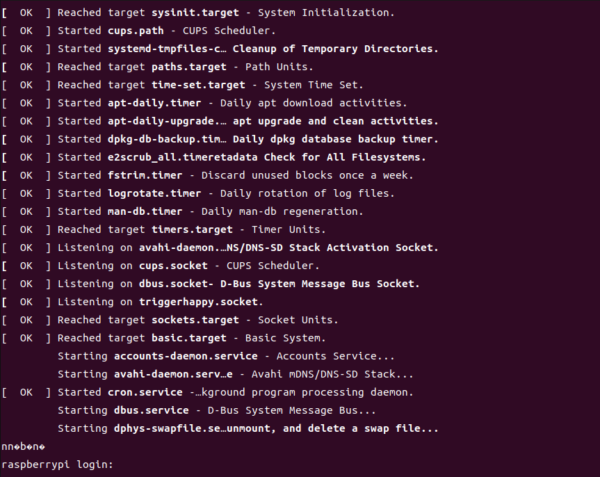Select fstrim.timer unit name
Image resolution: width=600 pixels, height=477 pixels.
[145, 176]
